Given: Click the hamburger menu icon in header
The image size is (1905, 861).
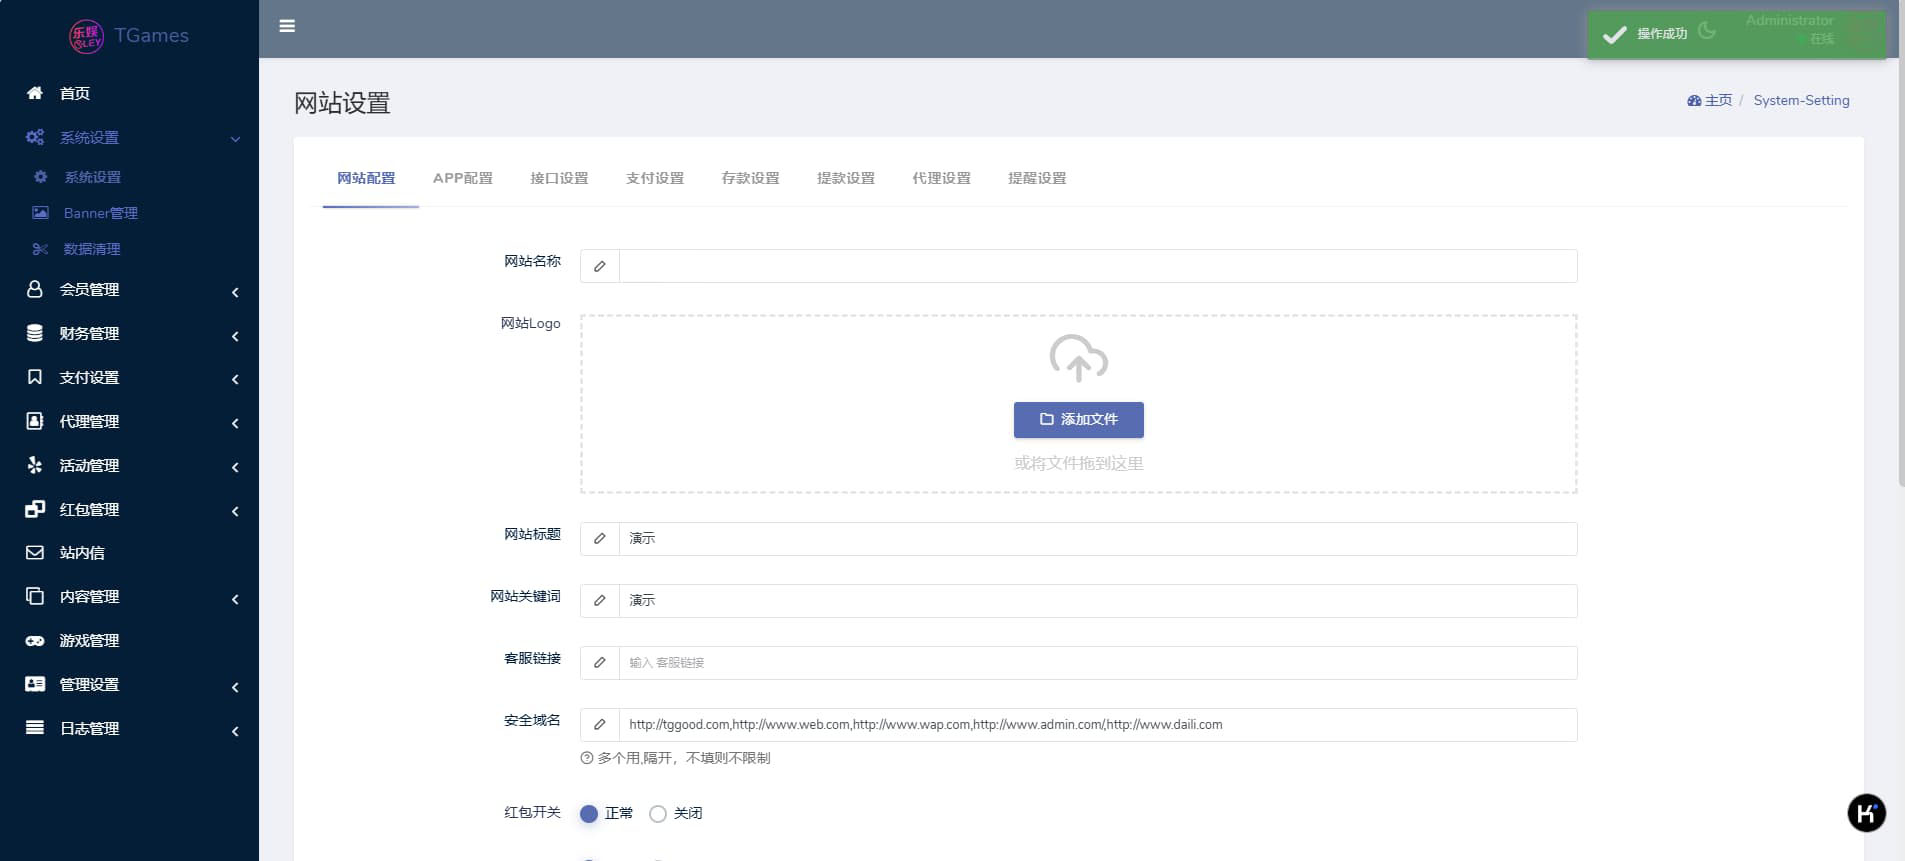Looking at the screenshot, I should pyautogui.click(x=287, y=26).
